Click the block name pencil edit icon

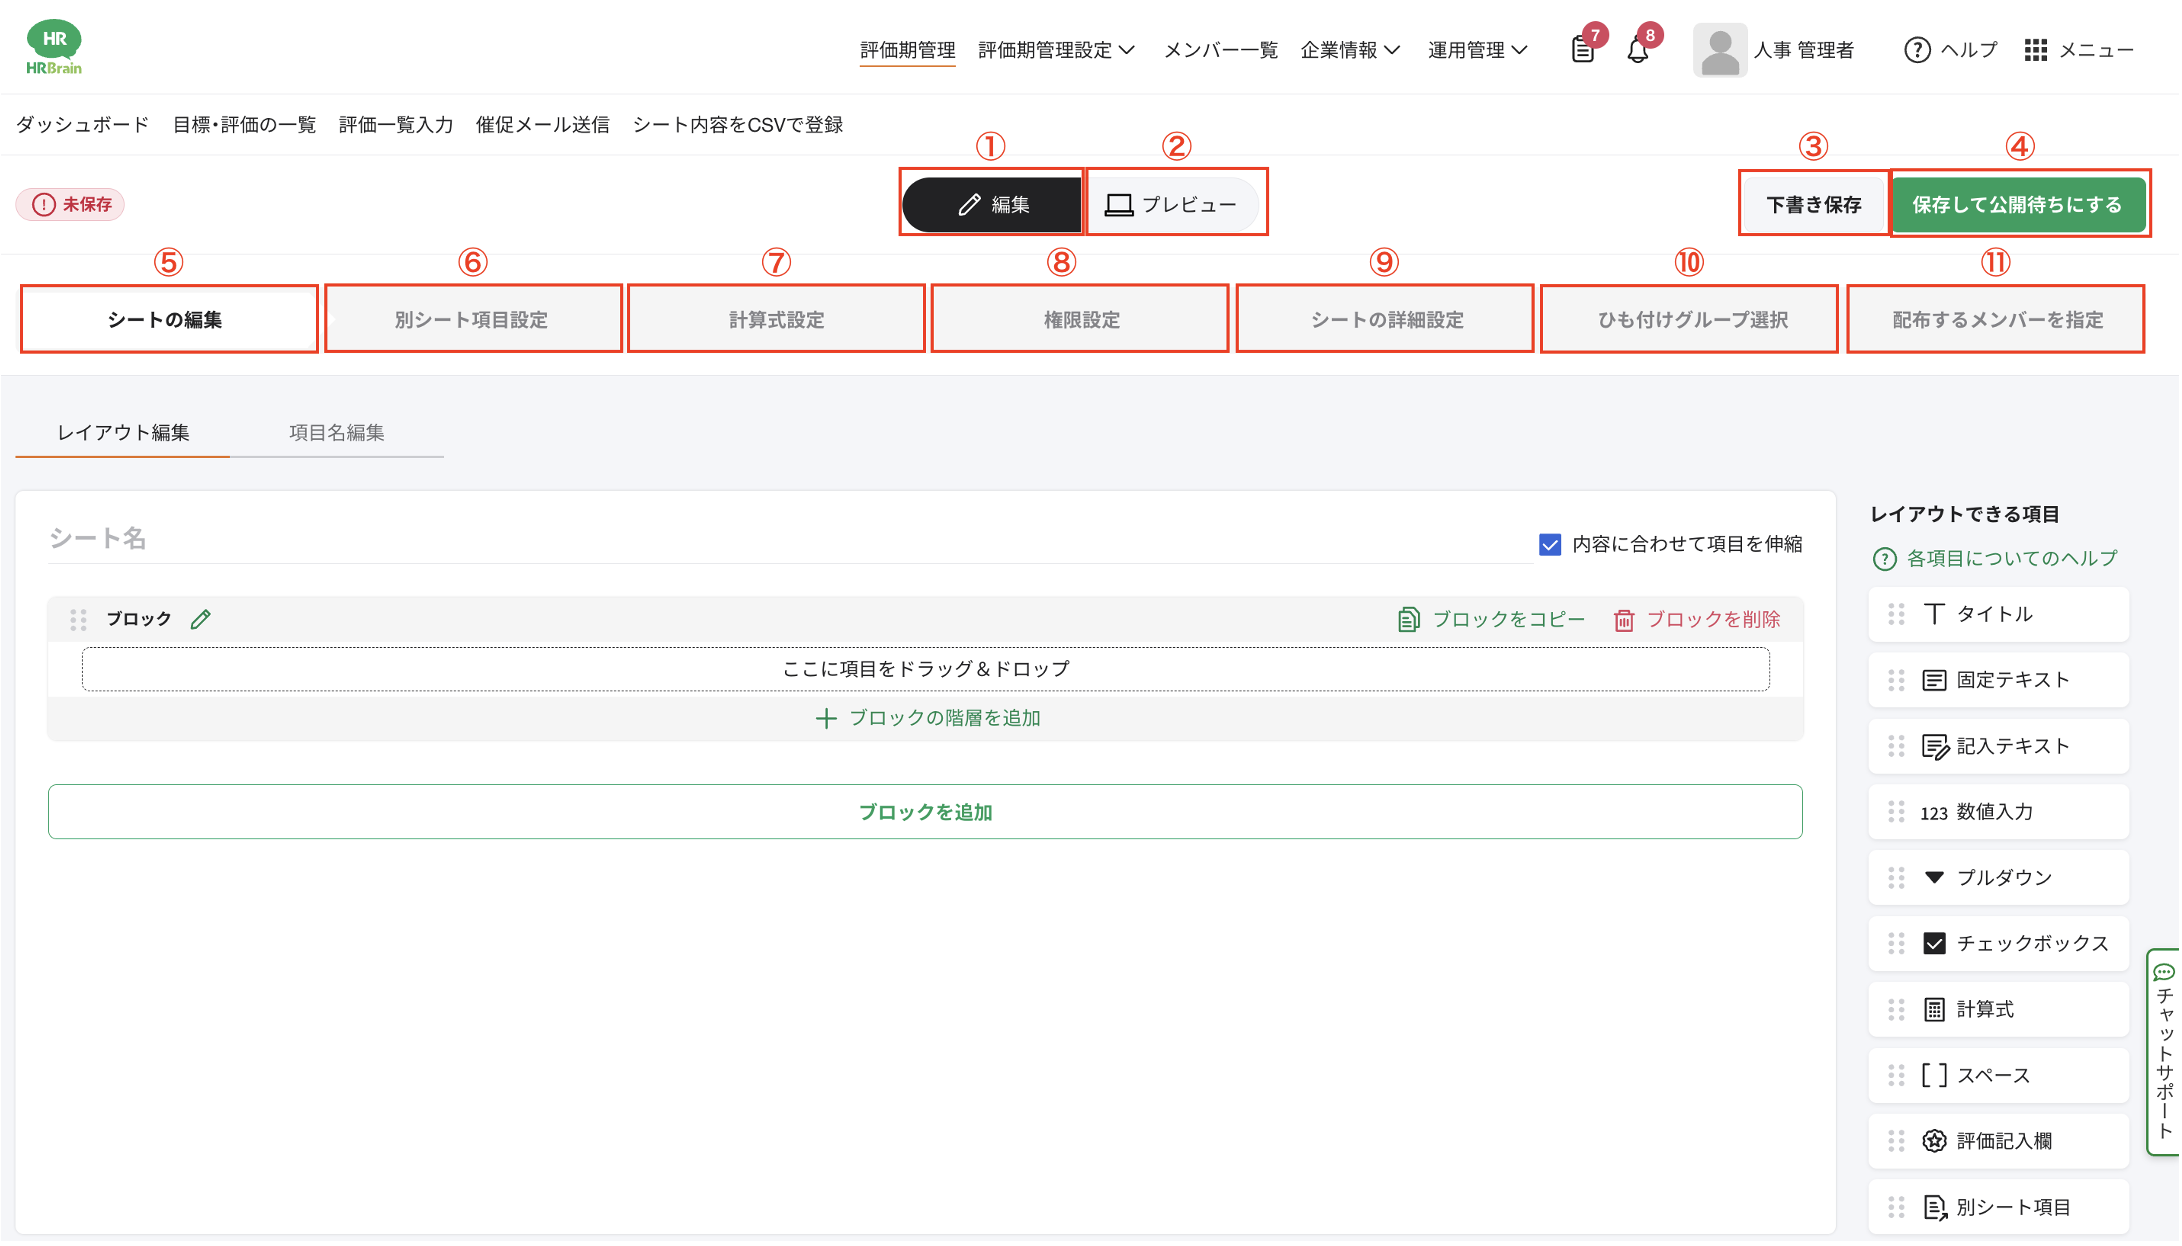pyautogui.click(x=201, y=619)
